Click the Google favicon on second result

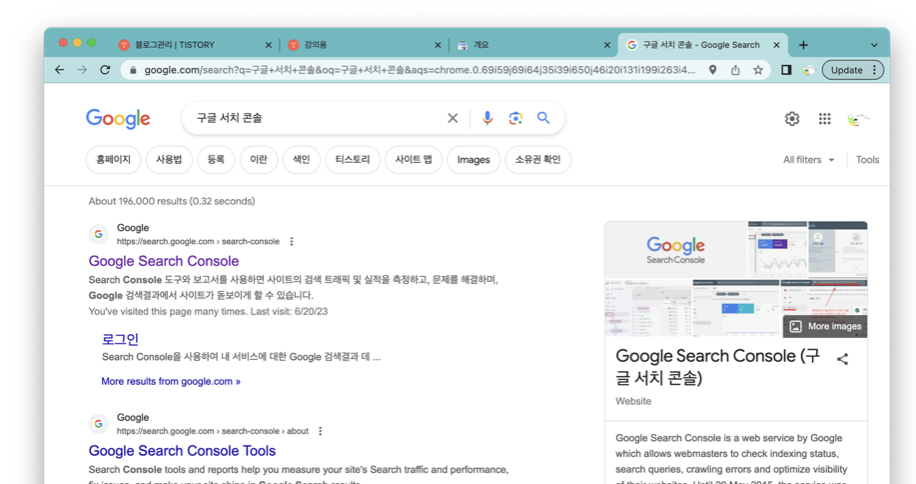98,424
